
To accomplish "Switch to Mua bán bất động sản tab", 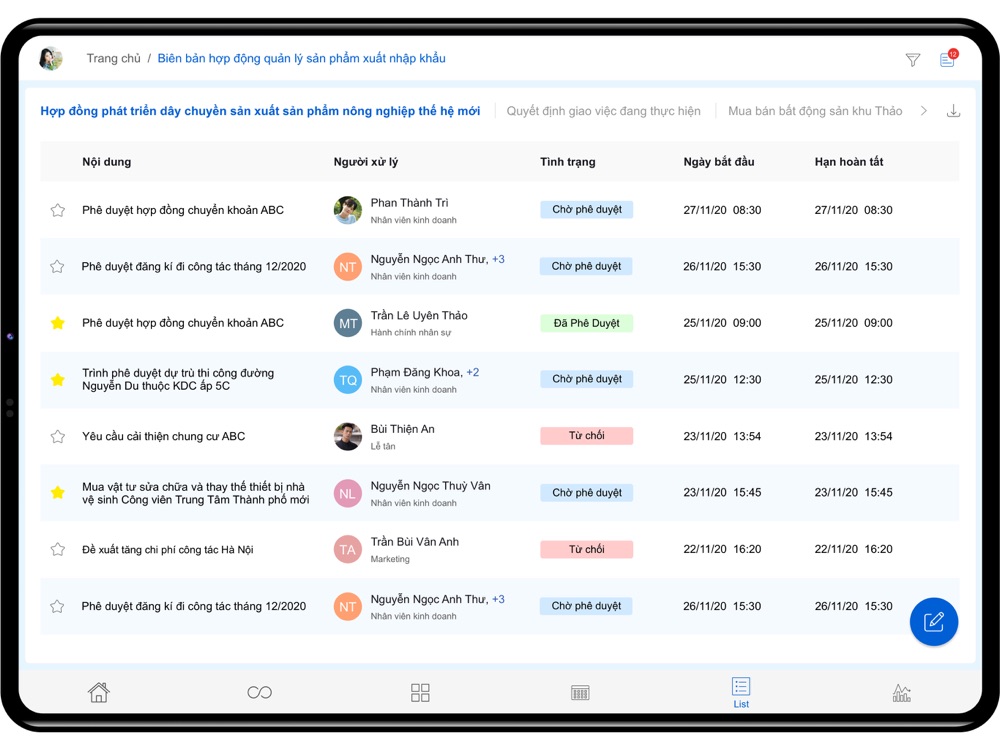I will [x=815, y=111].
